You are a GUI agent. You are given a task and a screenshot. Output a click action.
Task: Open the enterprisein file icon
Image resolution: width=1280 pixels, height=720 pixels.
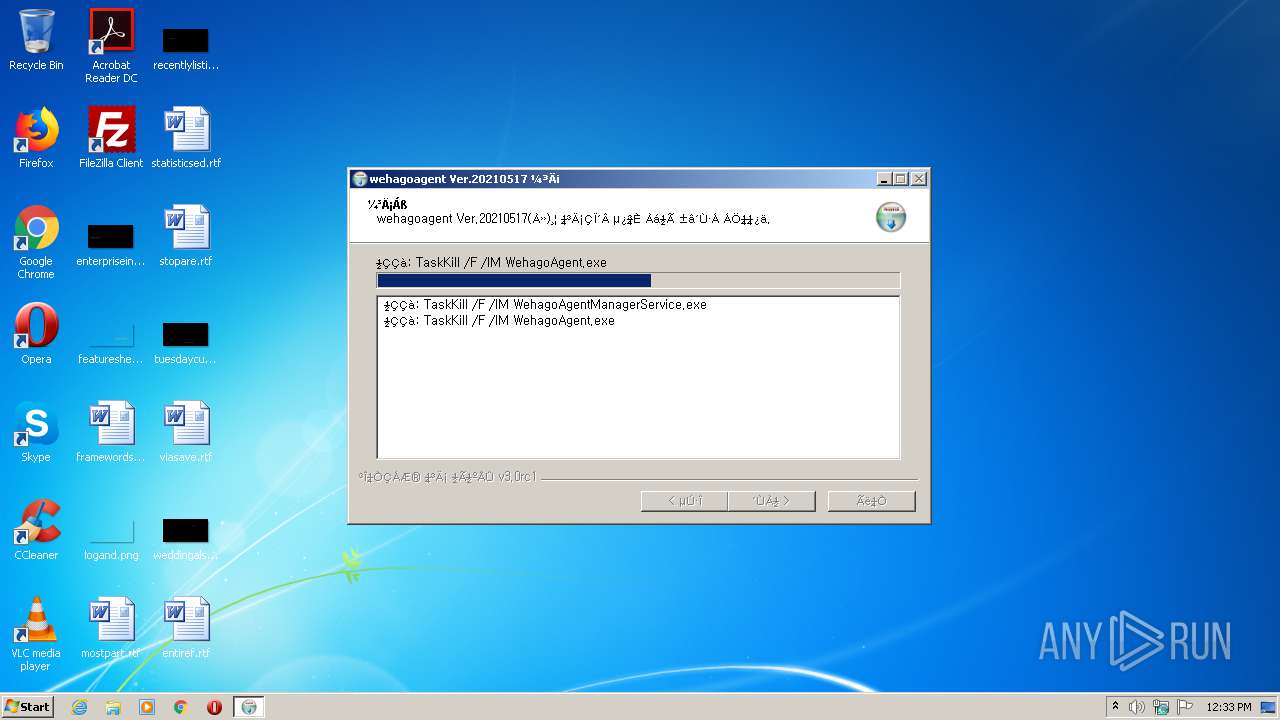point(111,244)
